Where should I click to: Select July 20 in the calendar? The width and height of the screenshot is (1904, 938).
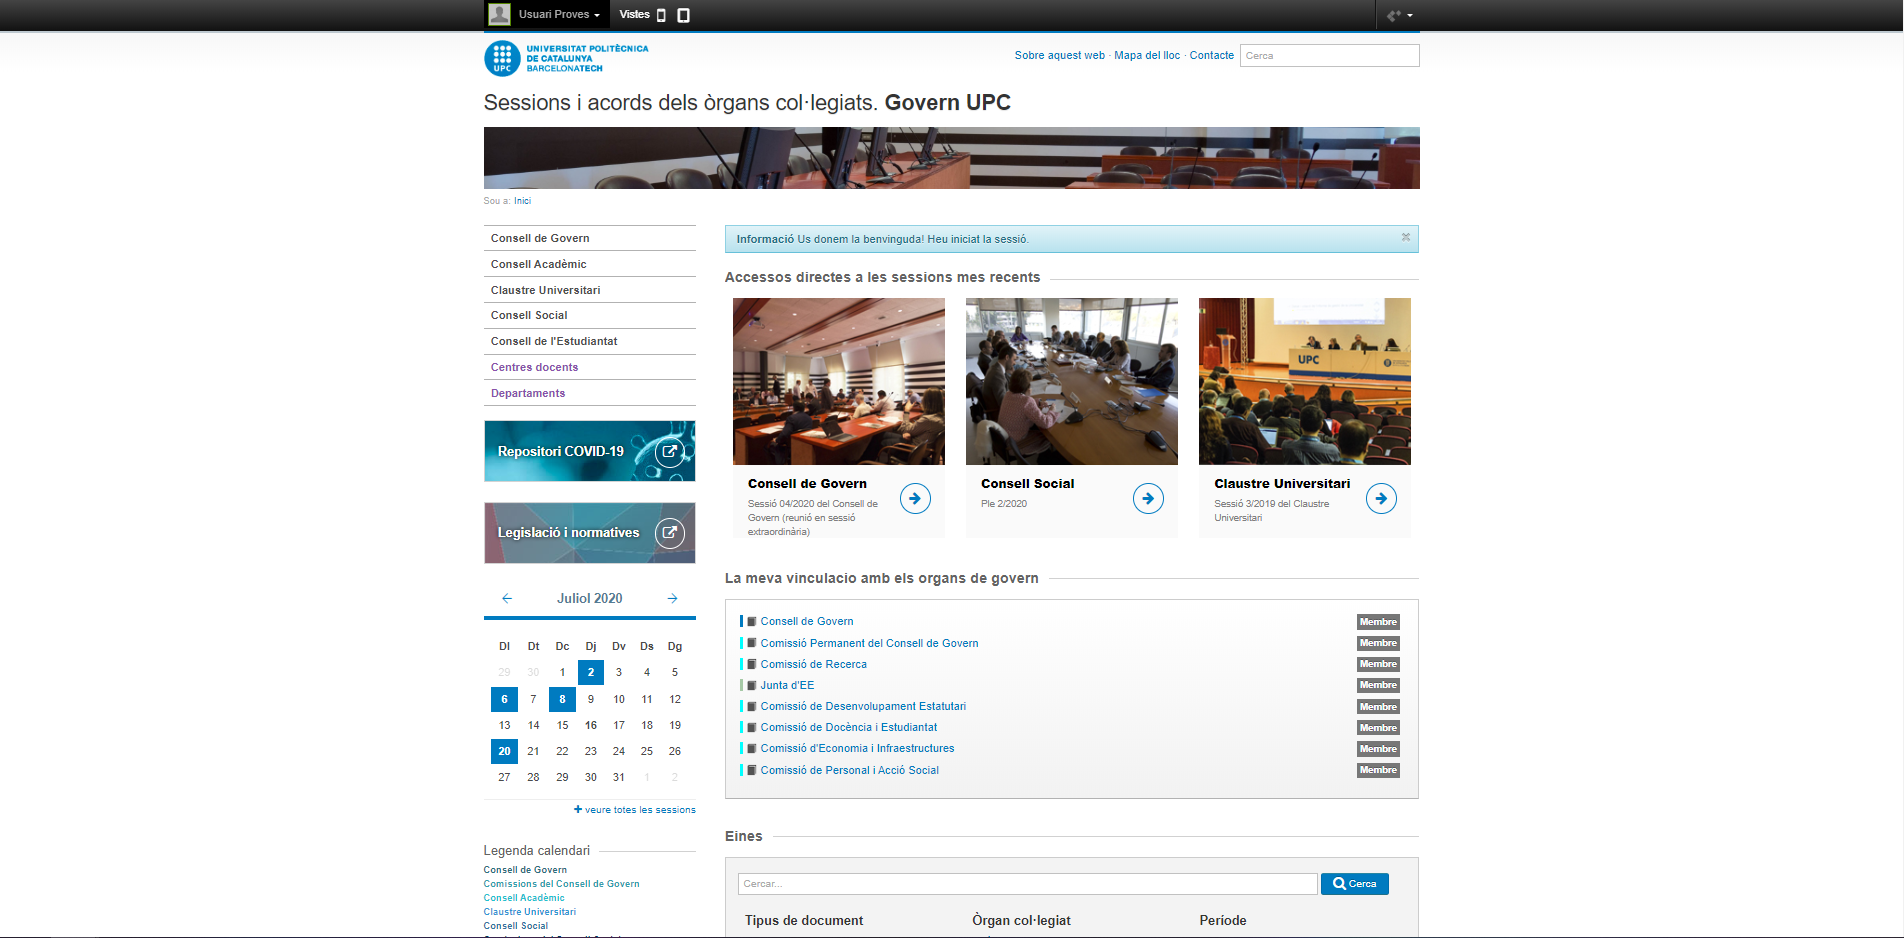(504, 751)
